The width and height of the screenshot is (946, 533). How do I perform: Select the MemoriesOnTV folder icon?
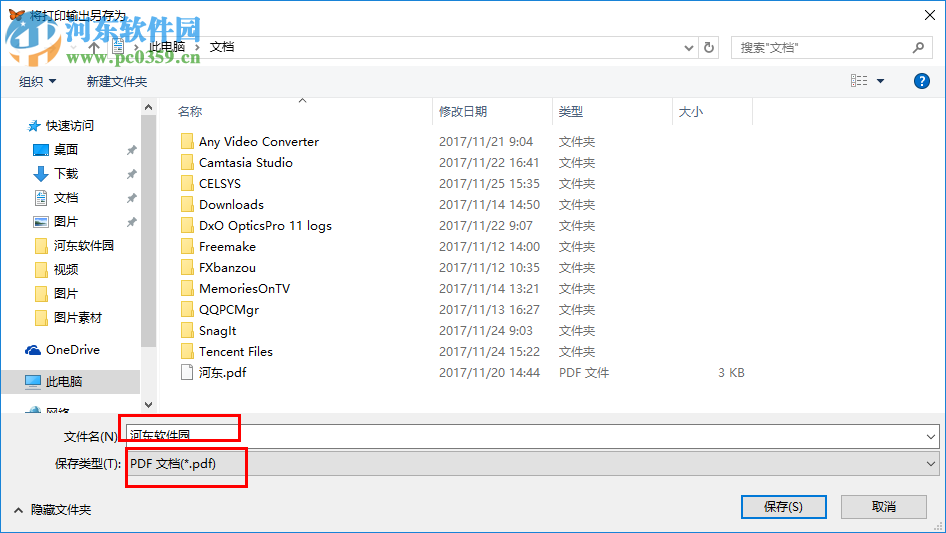187,289
